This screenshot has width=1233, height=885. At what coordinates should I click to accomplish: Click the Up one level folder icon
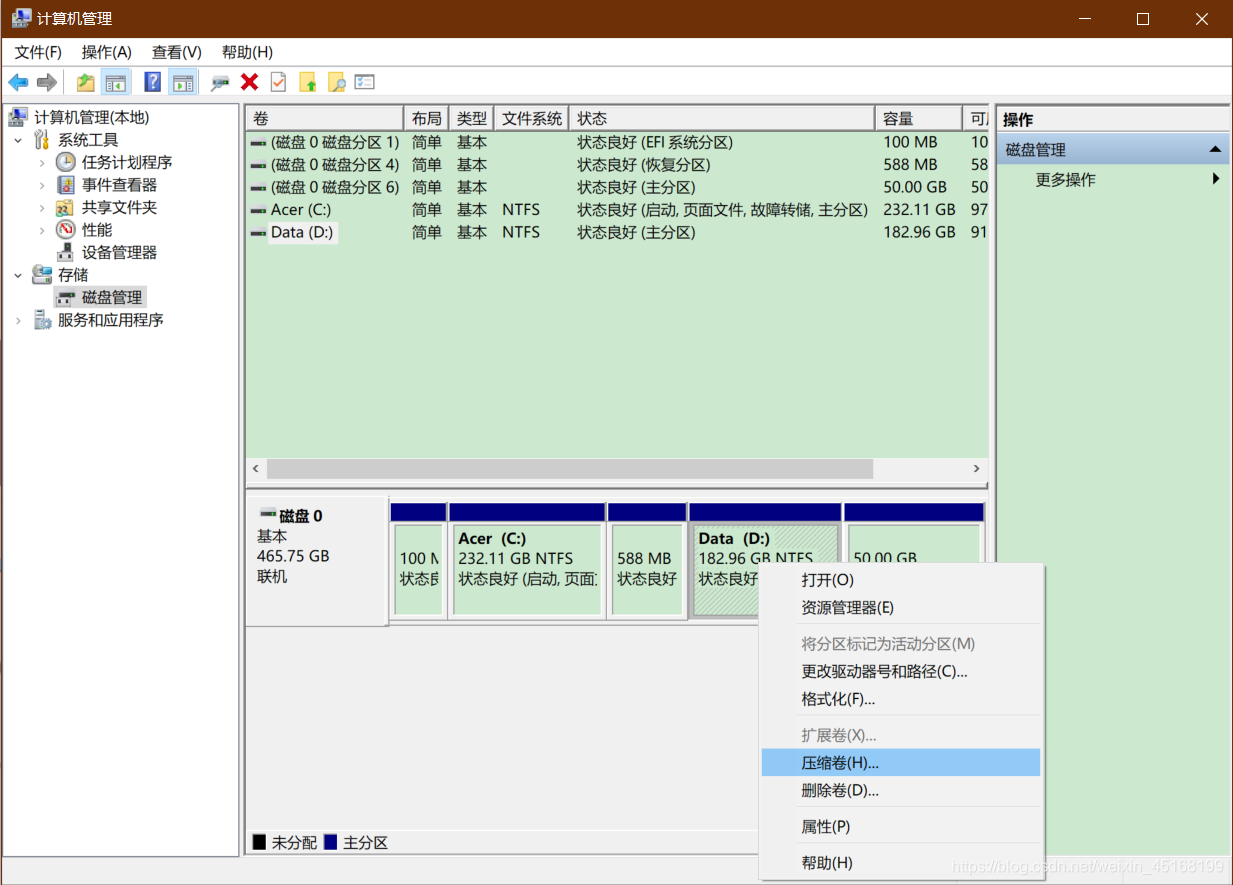pos(86,82)
